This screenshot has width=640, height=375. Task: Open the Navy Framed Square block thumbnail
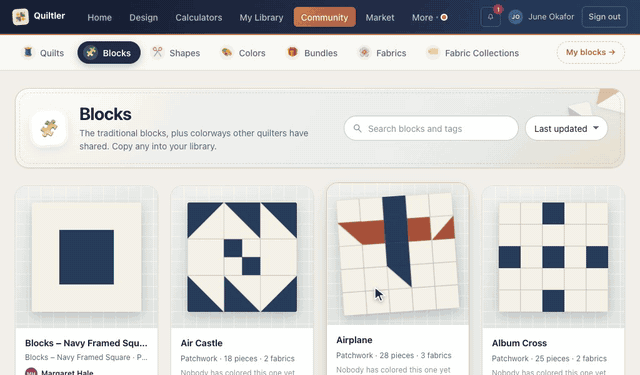tap(87, 257)
